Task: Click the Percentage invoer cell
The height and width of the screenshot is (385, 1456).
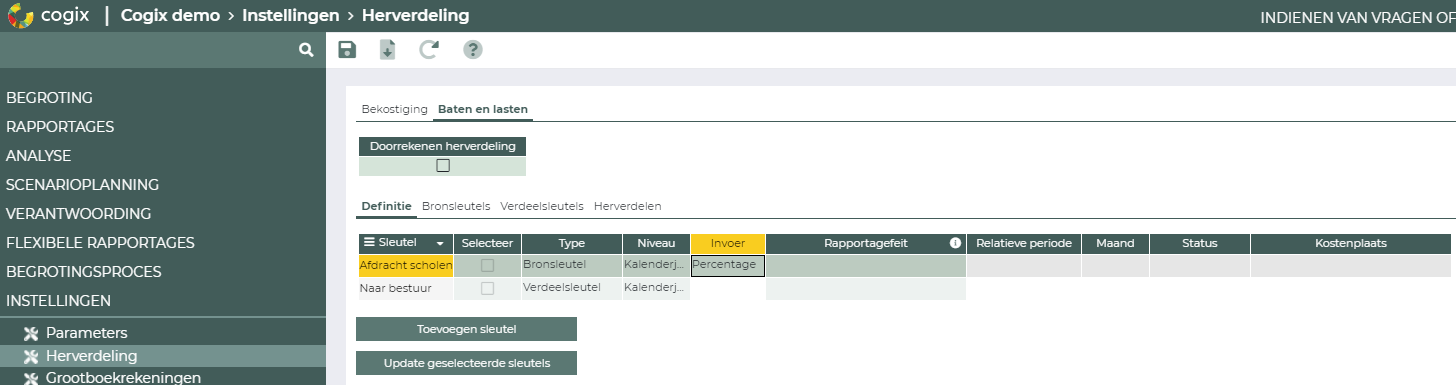Action: 728,266
